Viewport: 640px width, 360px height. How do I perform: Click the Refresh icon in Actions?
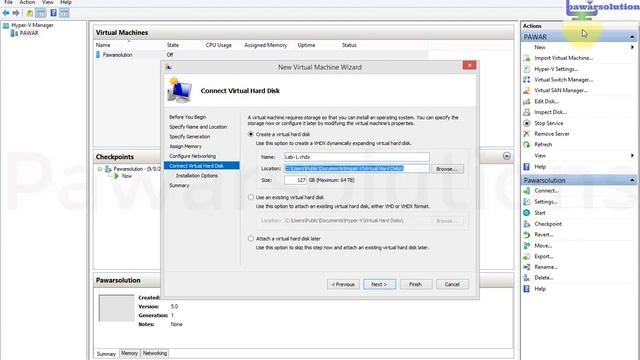(x=527, y=144)
